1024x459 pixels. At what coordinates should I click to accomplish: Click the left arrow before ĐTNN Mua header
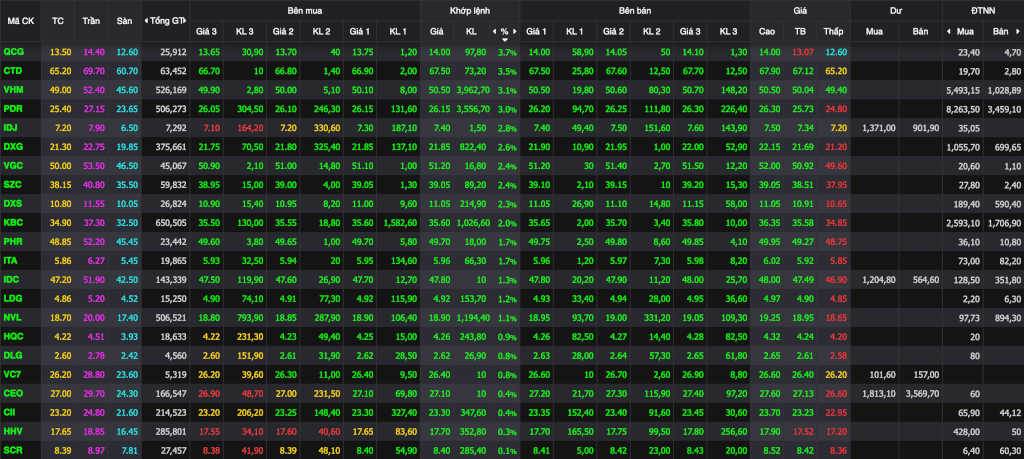click(x=948, y=31)
